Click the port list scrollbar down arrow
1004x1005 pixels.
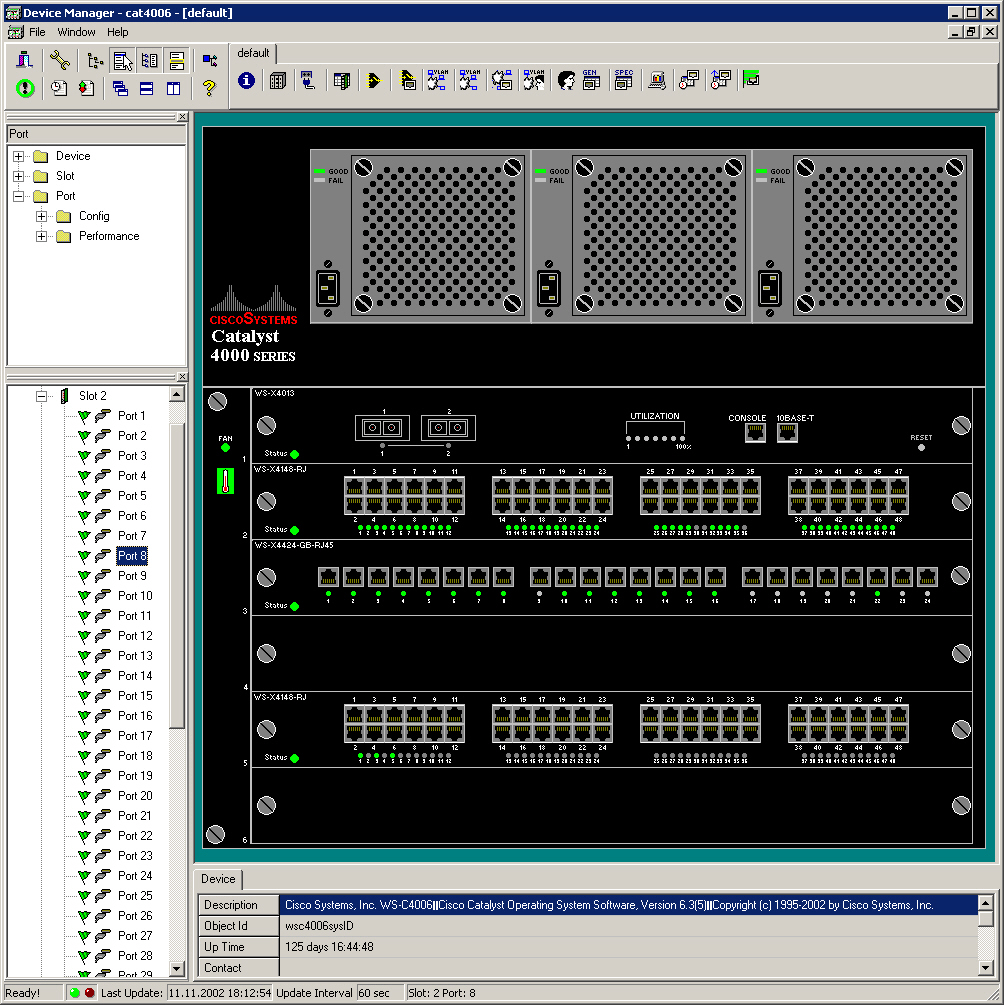177,969
